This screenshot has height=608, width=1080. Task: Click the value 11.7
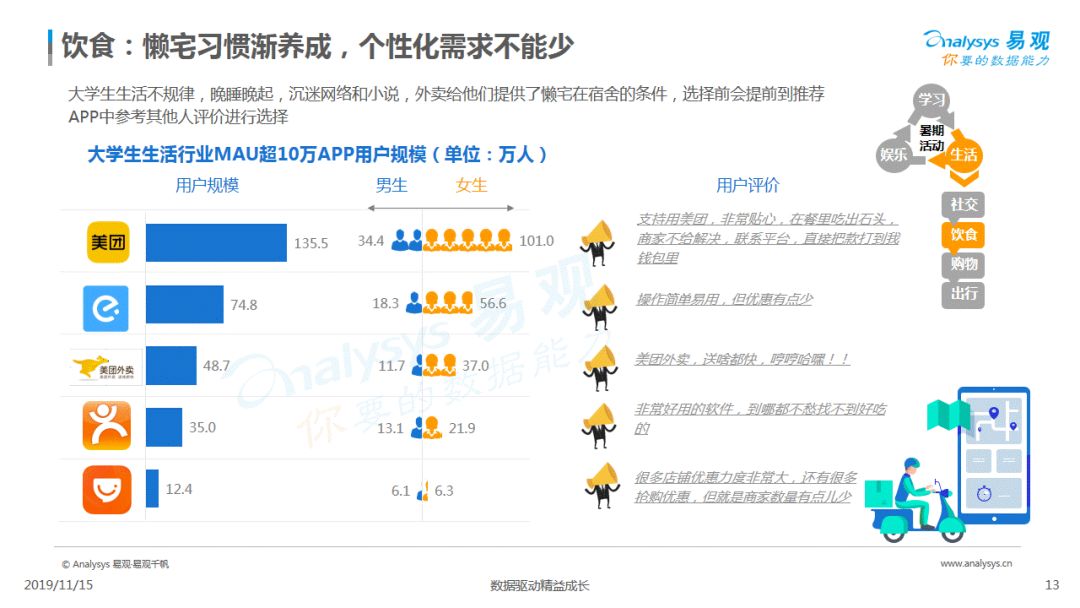point(391,366)
